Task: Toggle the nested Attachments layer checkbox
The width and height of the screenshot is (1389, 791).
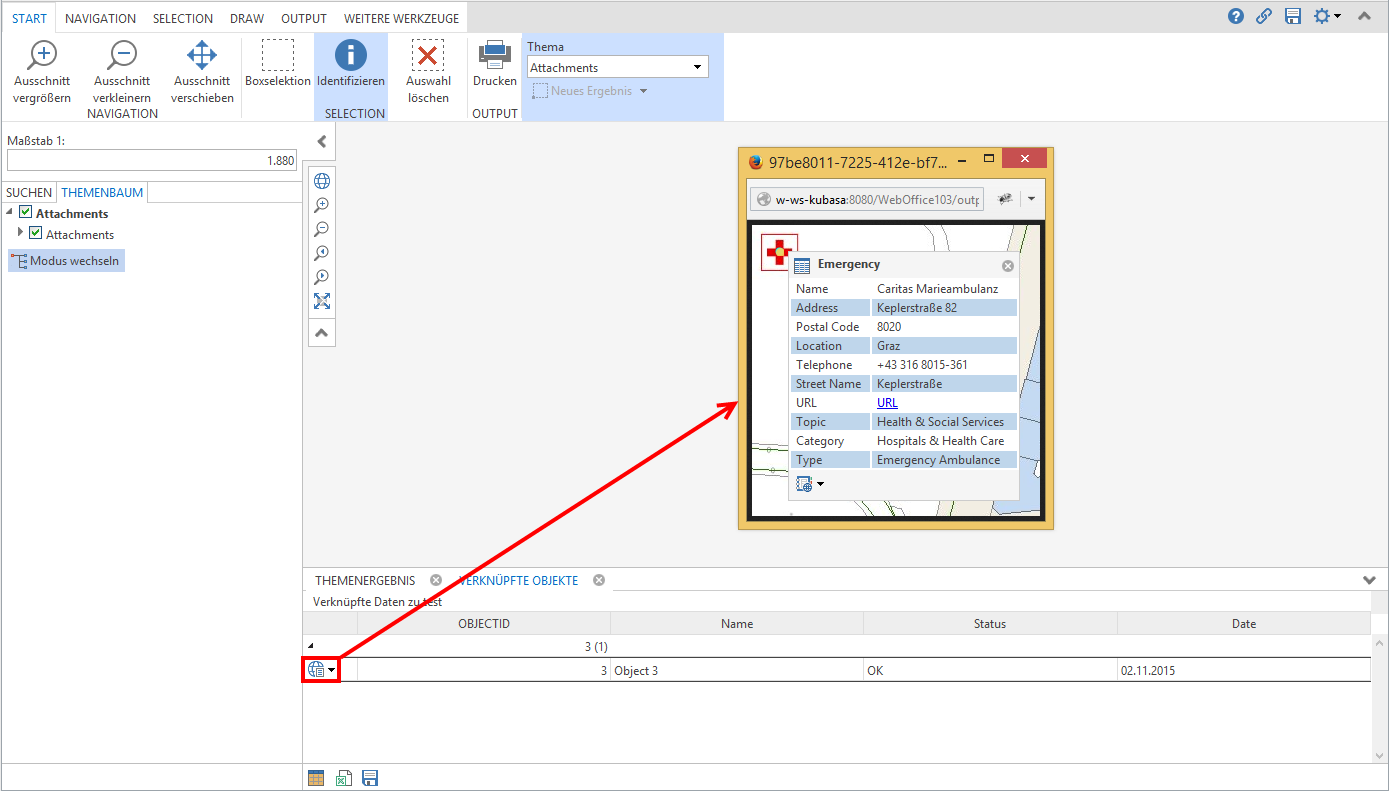Action: [36, 233]
